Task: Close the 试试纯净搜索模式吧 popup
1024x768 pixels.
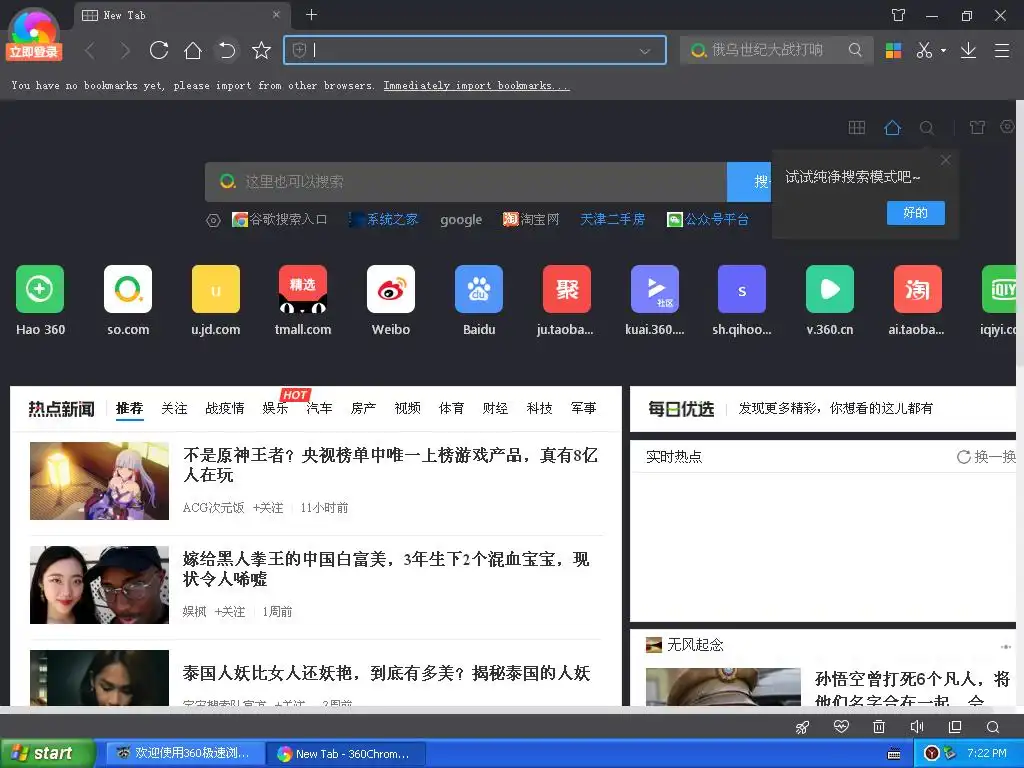Action: click(x=945, y=160)
